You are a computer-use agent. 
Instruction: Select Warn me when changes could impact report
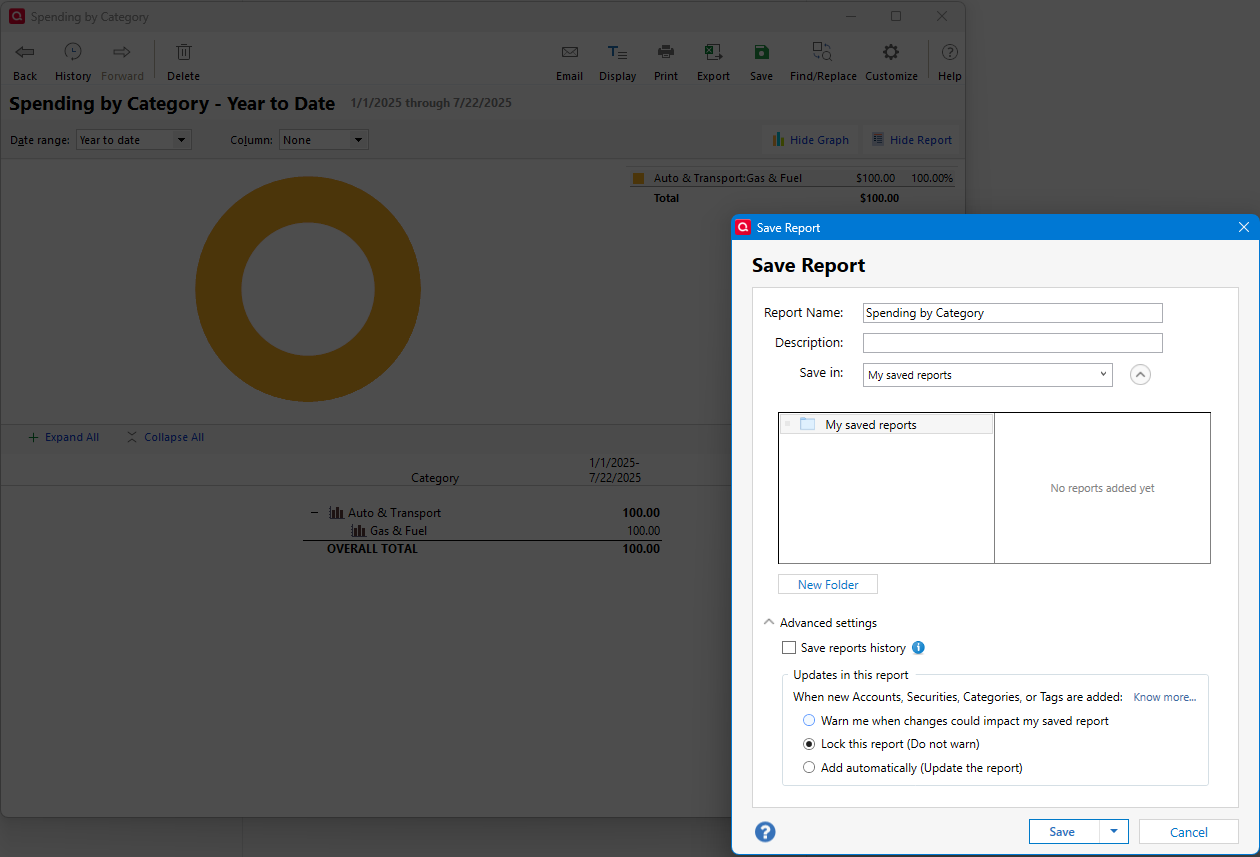(809, 720)
